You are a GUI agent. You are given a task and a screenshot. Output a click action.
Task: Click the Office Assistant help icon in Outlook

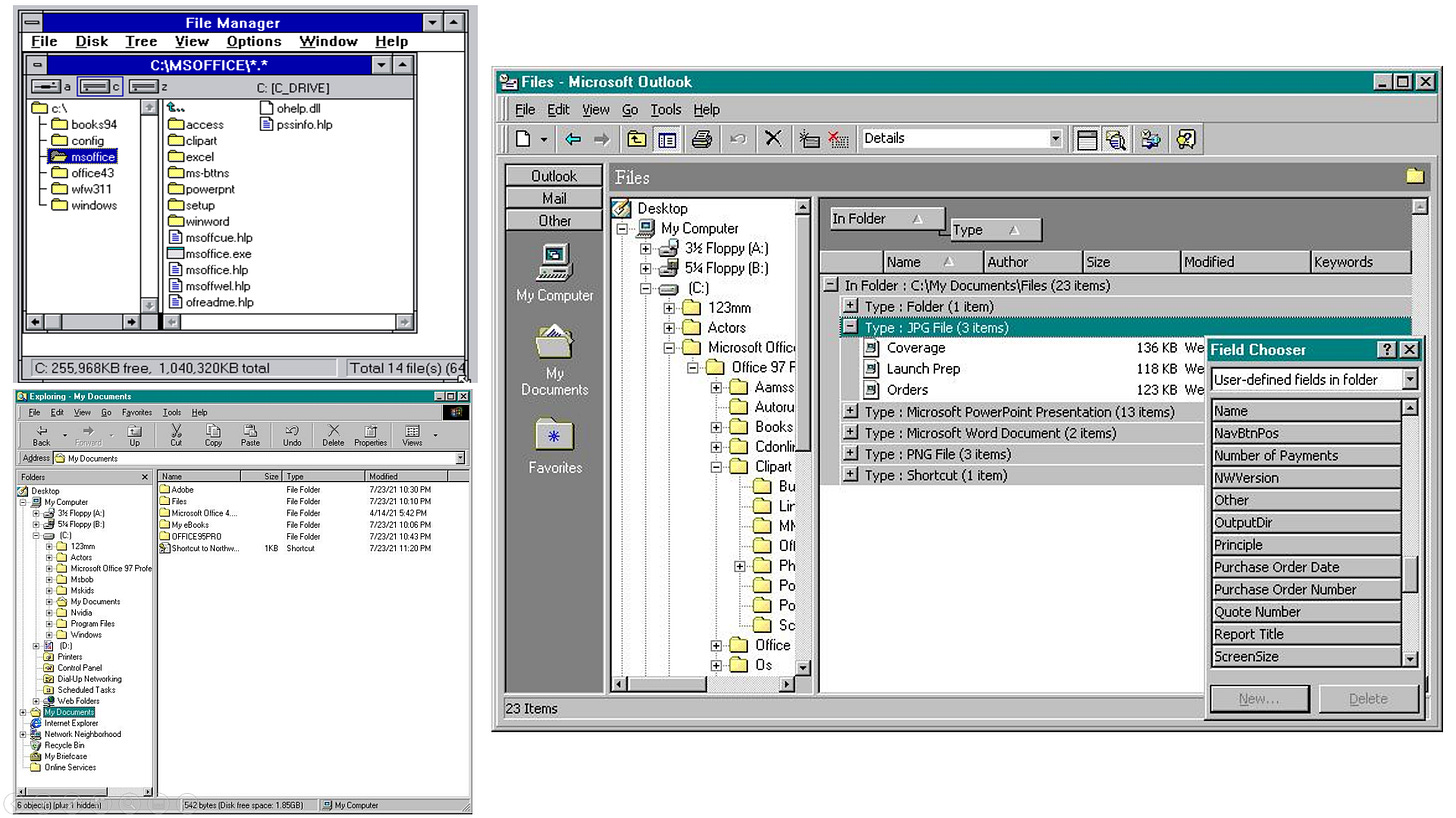pyautogui.click(x=1186, y=139)
